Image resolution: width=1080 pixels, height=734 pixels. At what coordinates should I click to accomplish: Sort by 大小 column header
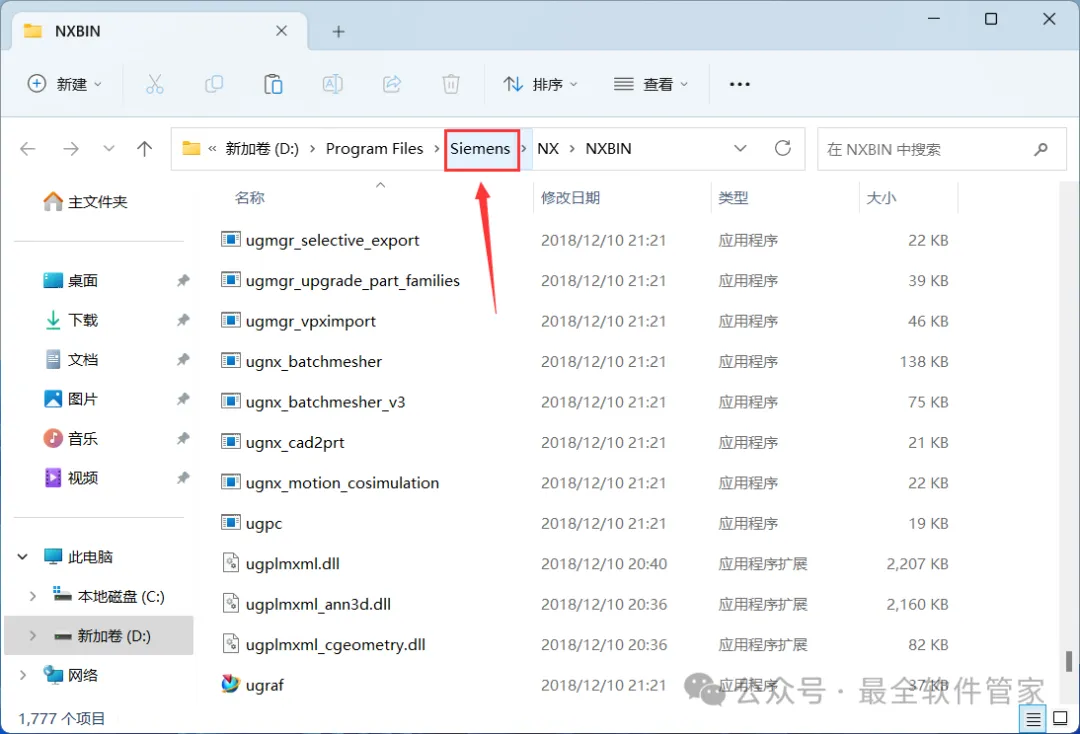pos(881,198)
